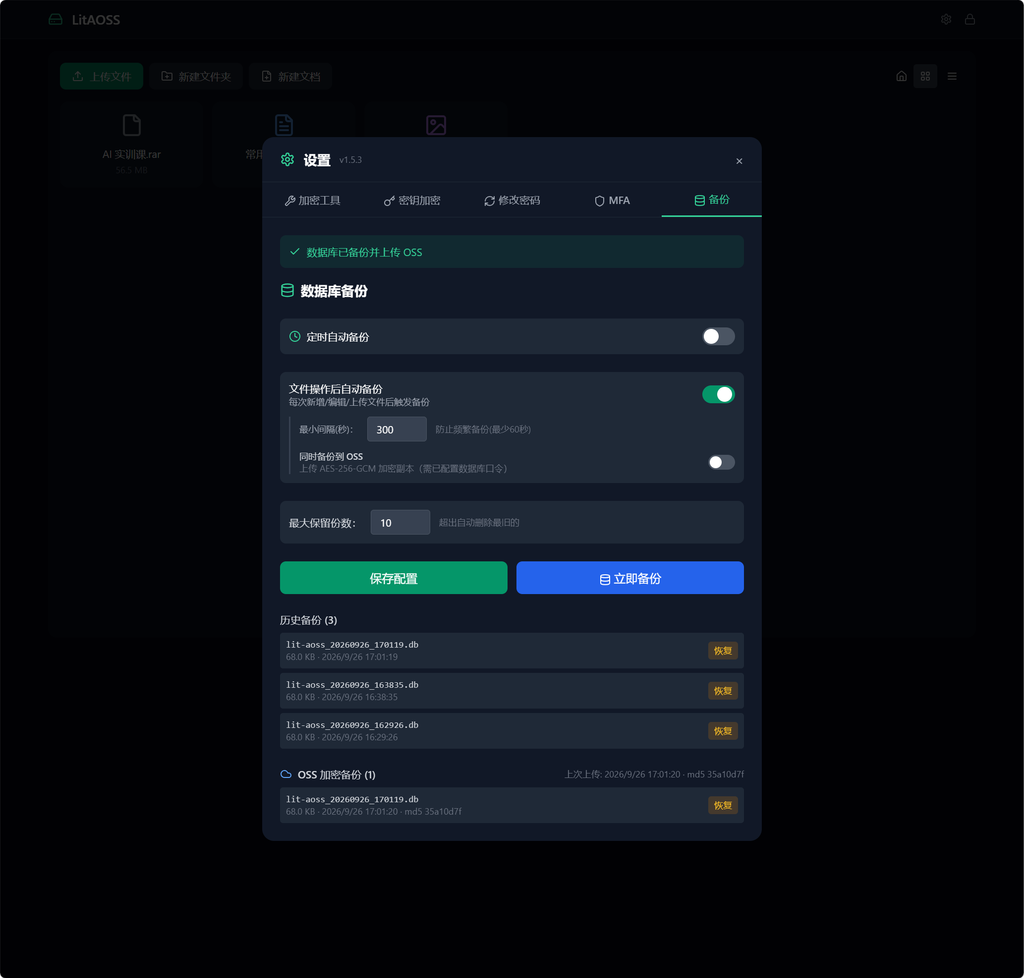Close the 设置 dialog
The width and height of the screenshot is (1024, 978).
point(739,161)
